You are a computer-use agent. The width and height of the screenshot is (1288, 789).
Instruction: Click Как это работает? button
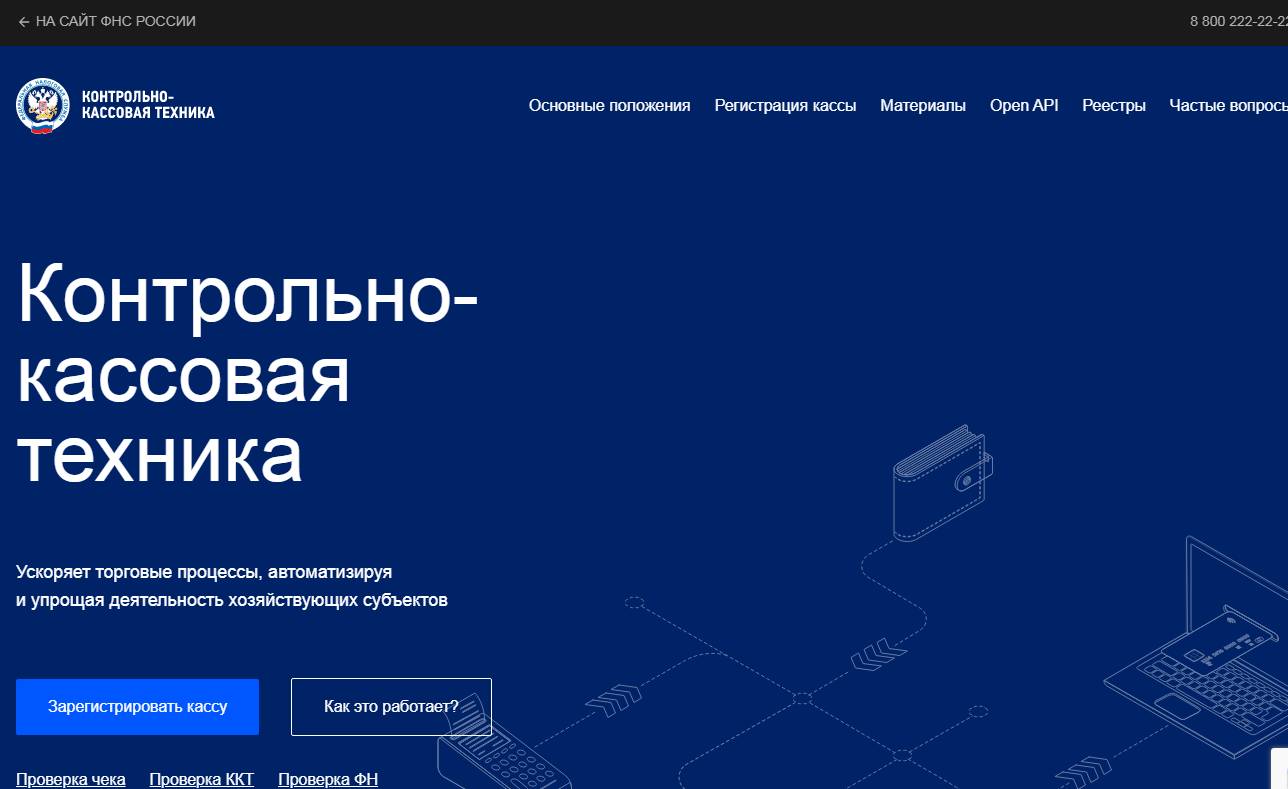[391, 707]
